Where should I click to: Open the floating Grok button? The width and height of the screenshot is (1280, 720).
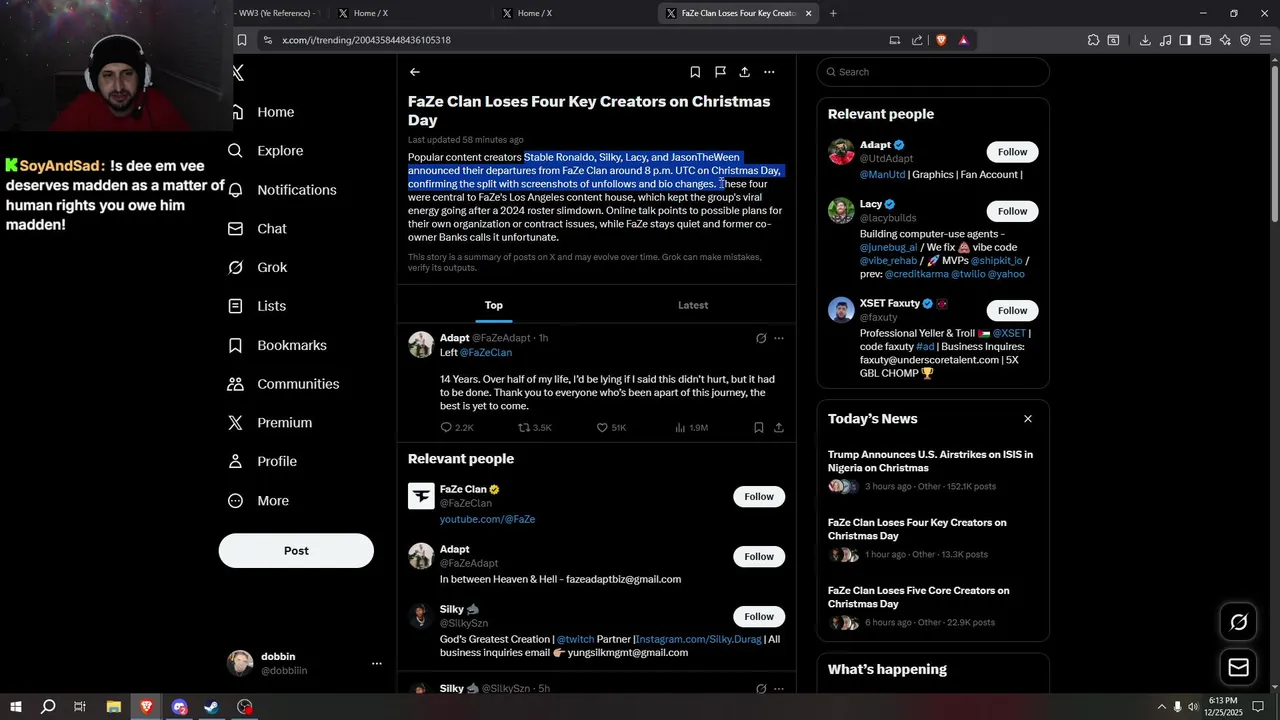(1238, 622)
